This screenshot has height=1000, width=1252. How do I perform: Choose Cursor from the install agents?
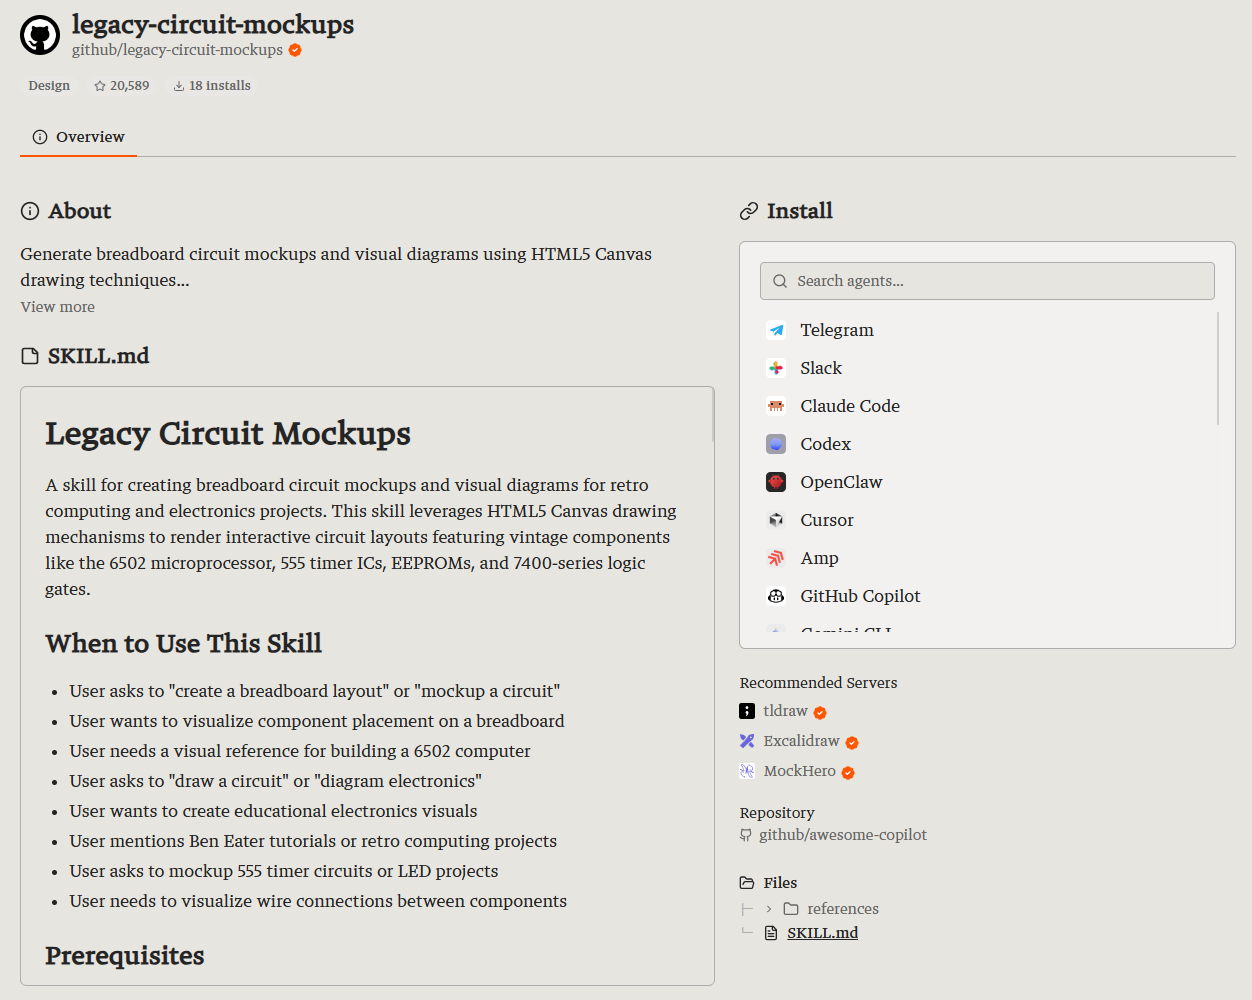tap(826, 520)
